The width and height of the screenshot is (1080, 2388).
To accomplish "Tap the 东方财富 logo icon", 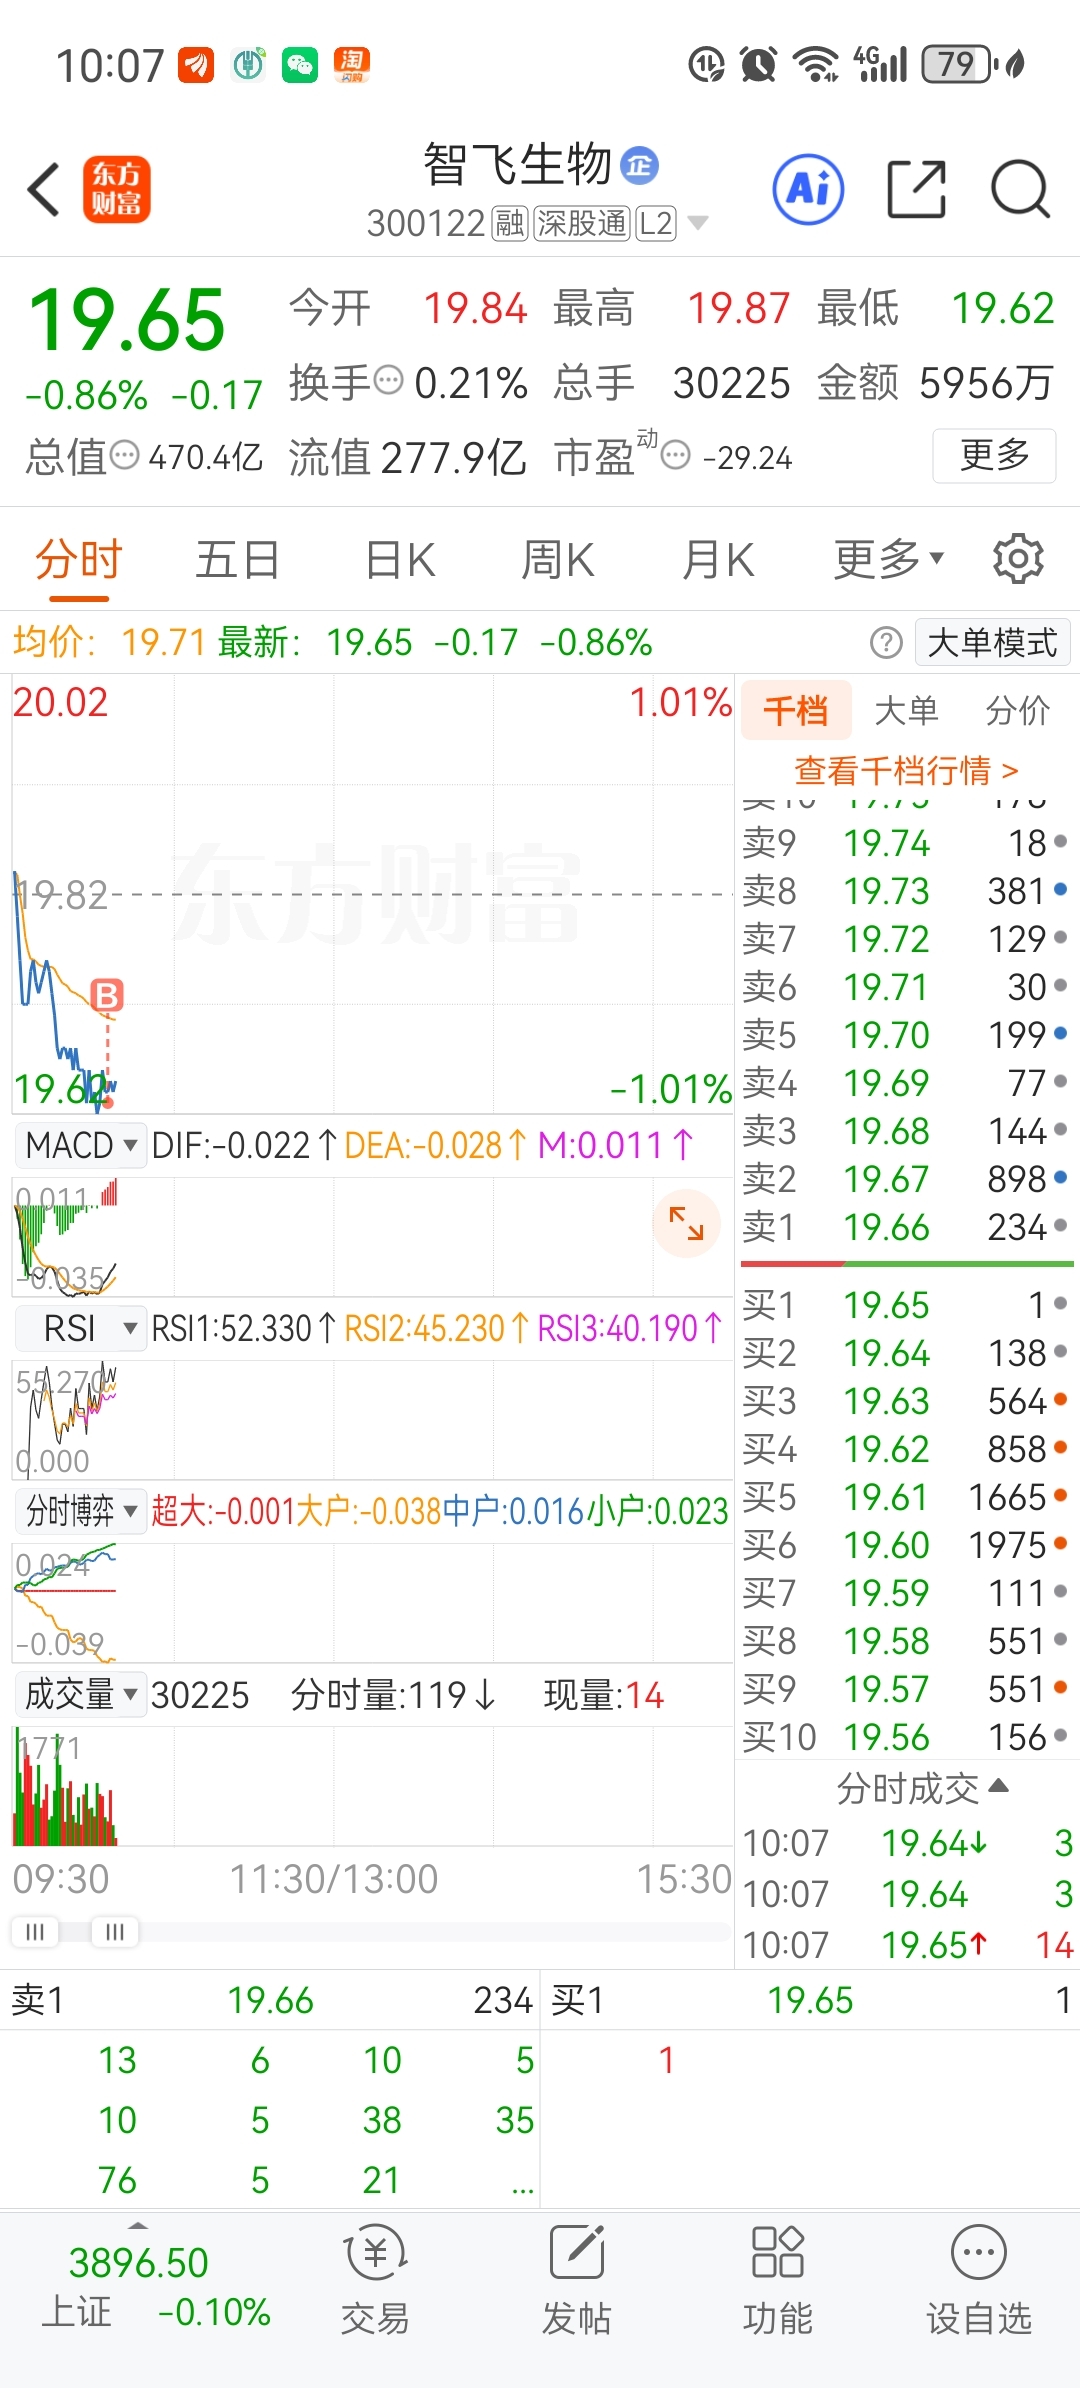I will tap(116, 189).
